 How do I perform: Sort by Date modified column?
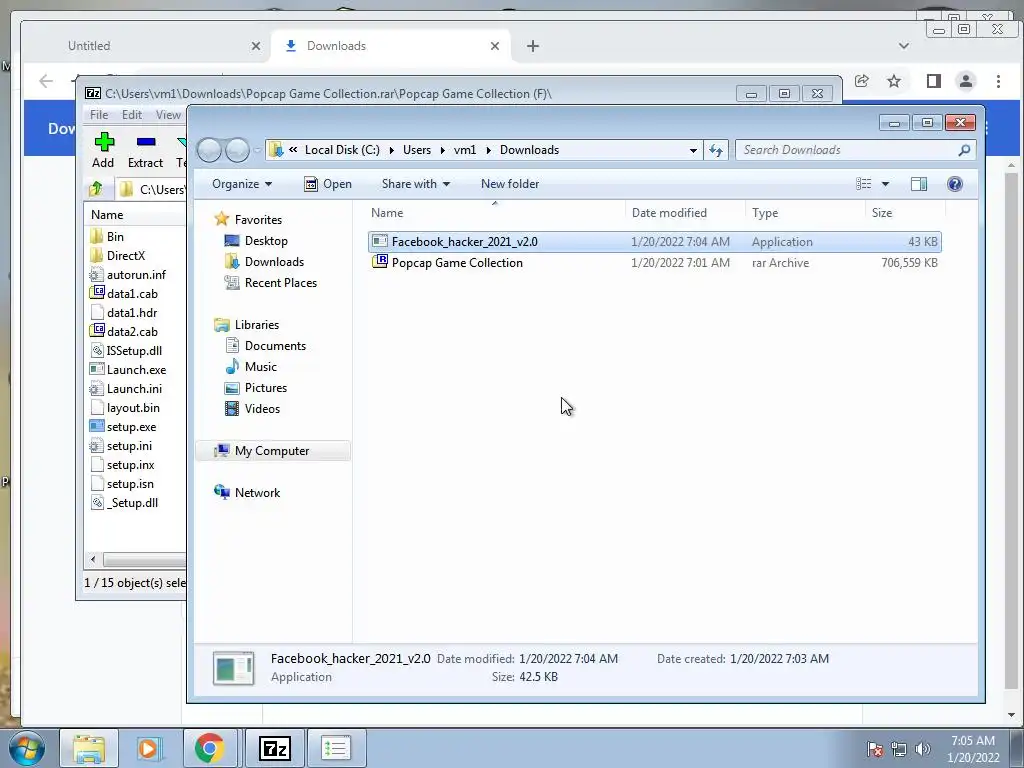click(x=686, y=213)
